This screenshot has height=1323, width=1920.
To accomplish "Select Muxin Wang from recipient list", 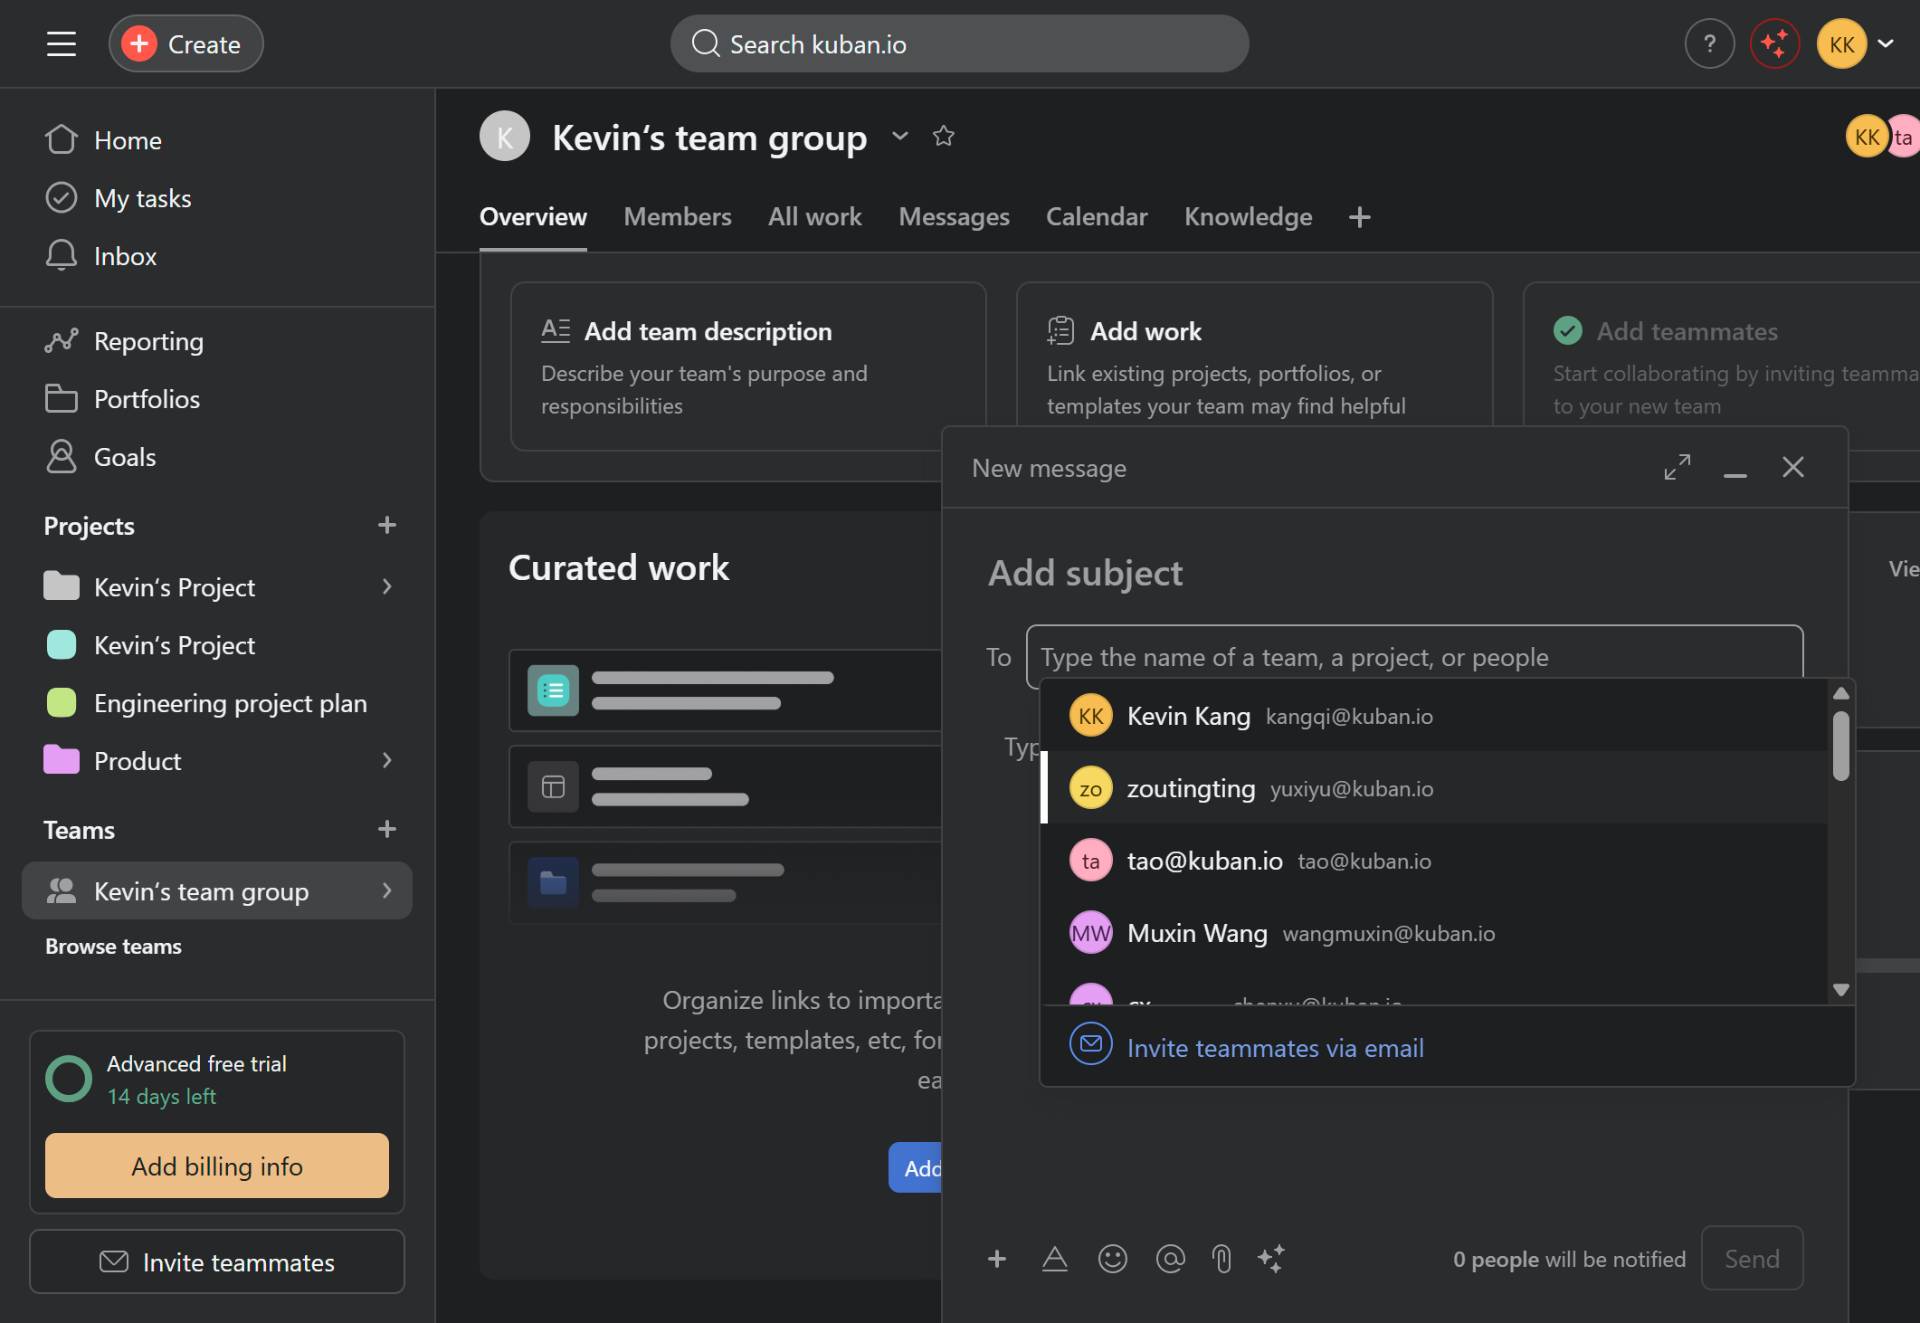I will coord(1434,933).
